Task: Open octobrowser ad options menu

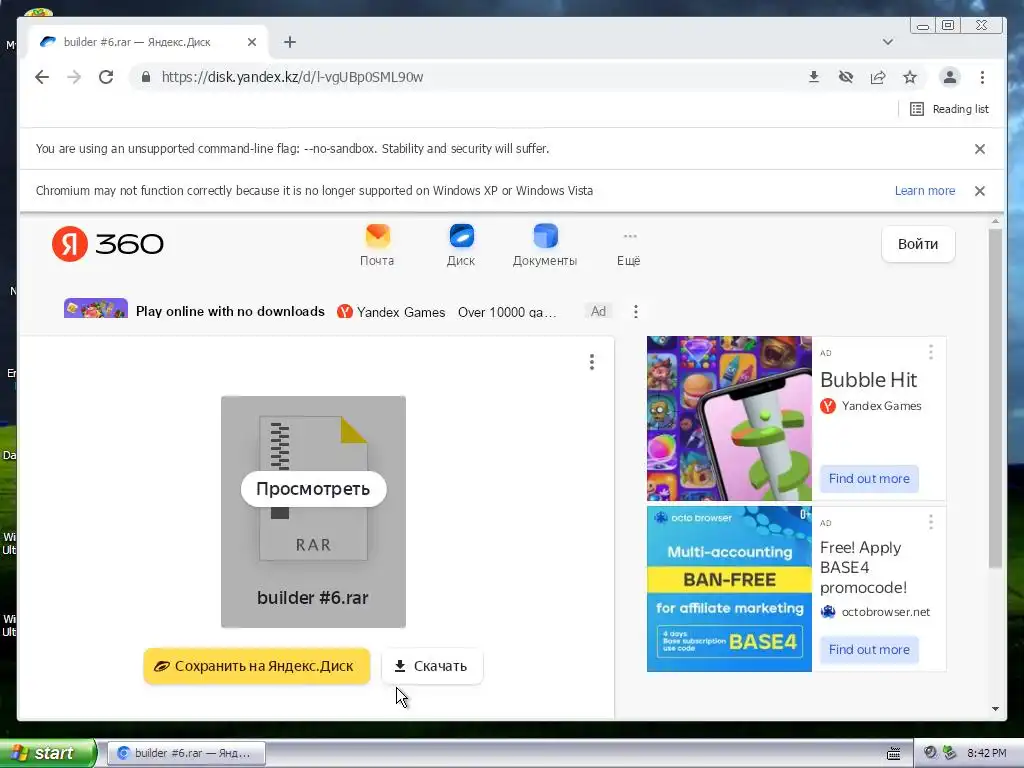Action: (931, 522)
